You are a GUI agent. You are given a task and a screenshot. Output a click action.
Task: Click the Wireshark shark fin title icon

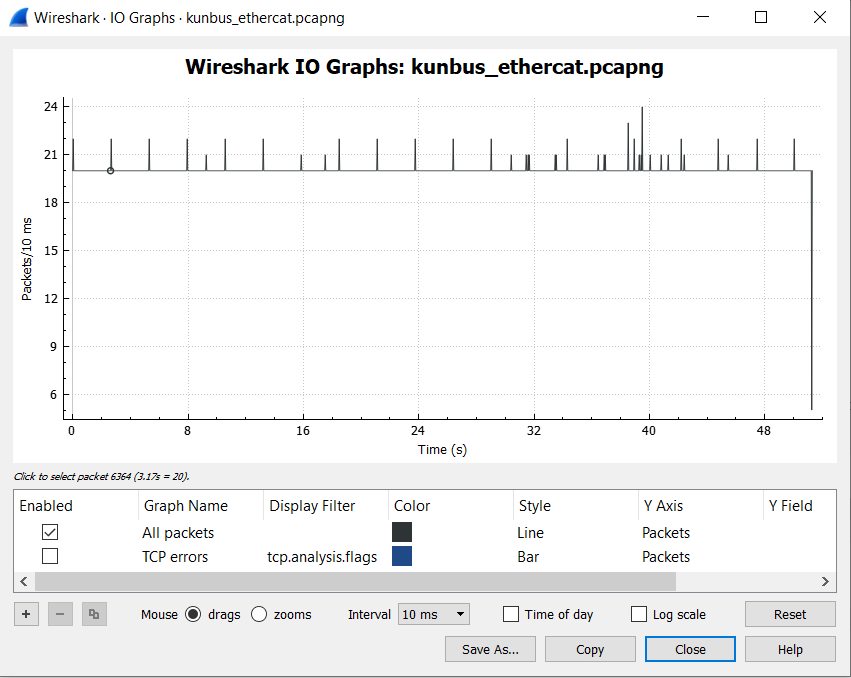pos(18,17)
